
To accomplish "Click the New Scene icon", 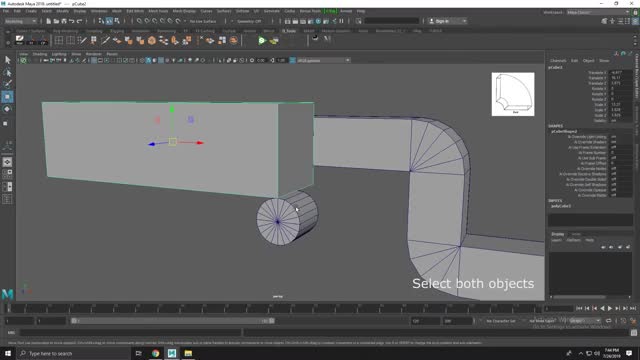I will [48, 21].
